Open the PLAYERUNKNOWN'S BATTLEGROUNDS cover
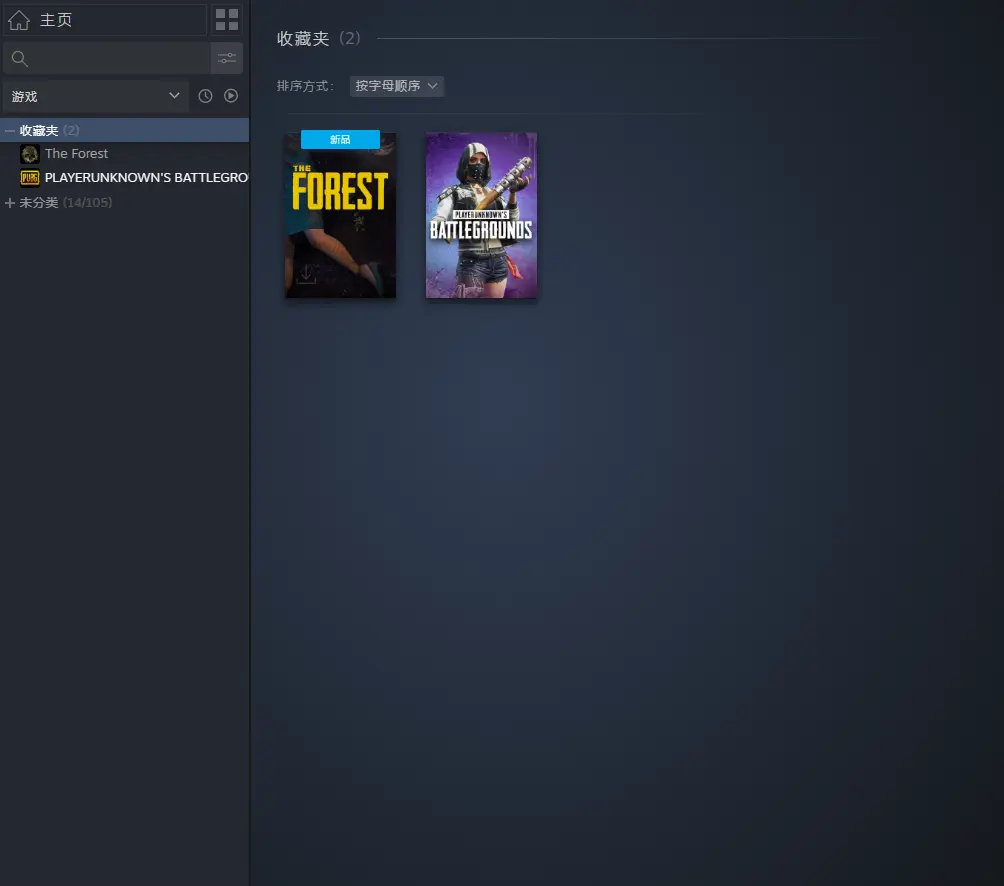The image size is (1004, 886). (x=482, y=216)
